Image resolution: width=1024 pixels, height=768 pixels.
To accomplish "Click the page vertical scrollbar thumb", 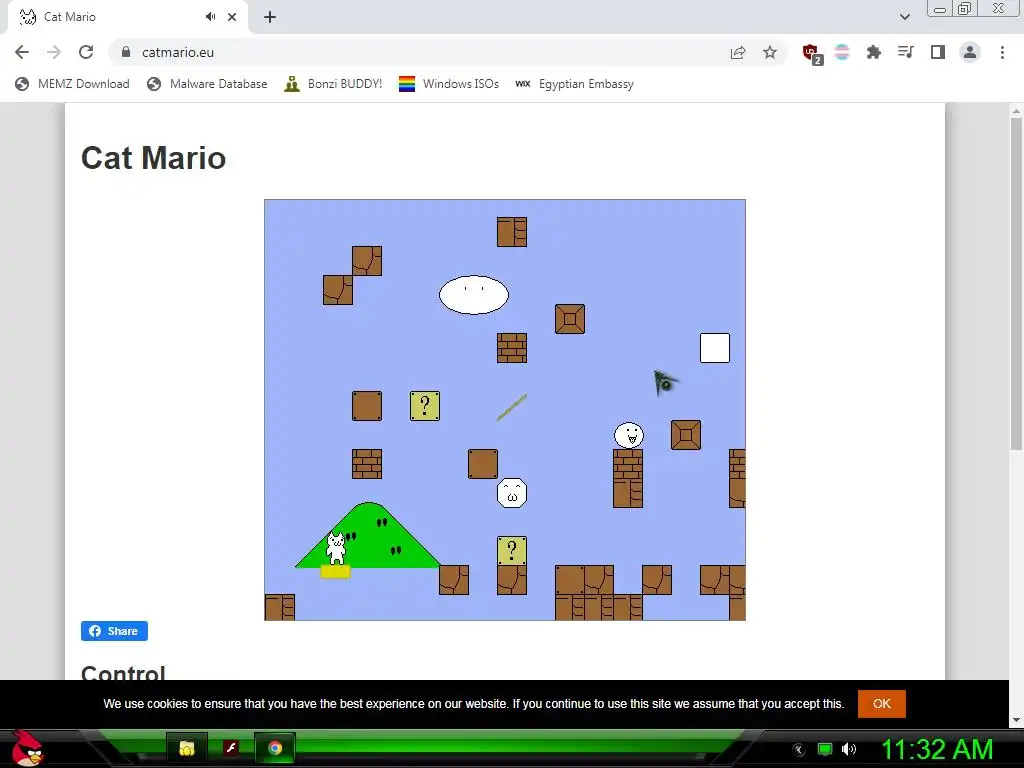I will click(1016, 284).
